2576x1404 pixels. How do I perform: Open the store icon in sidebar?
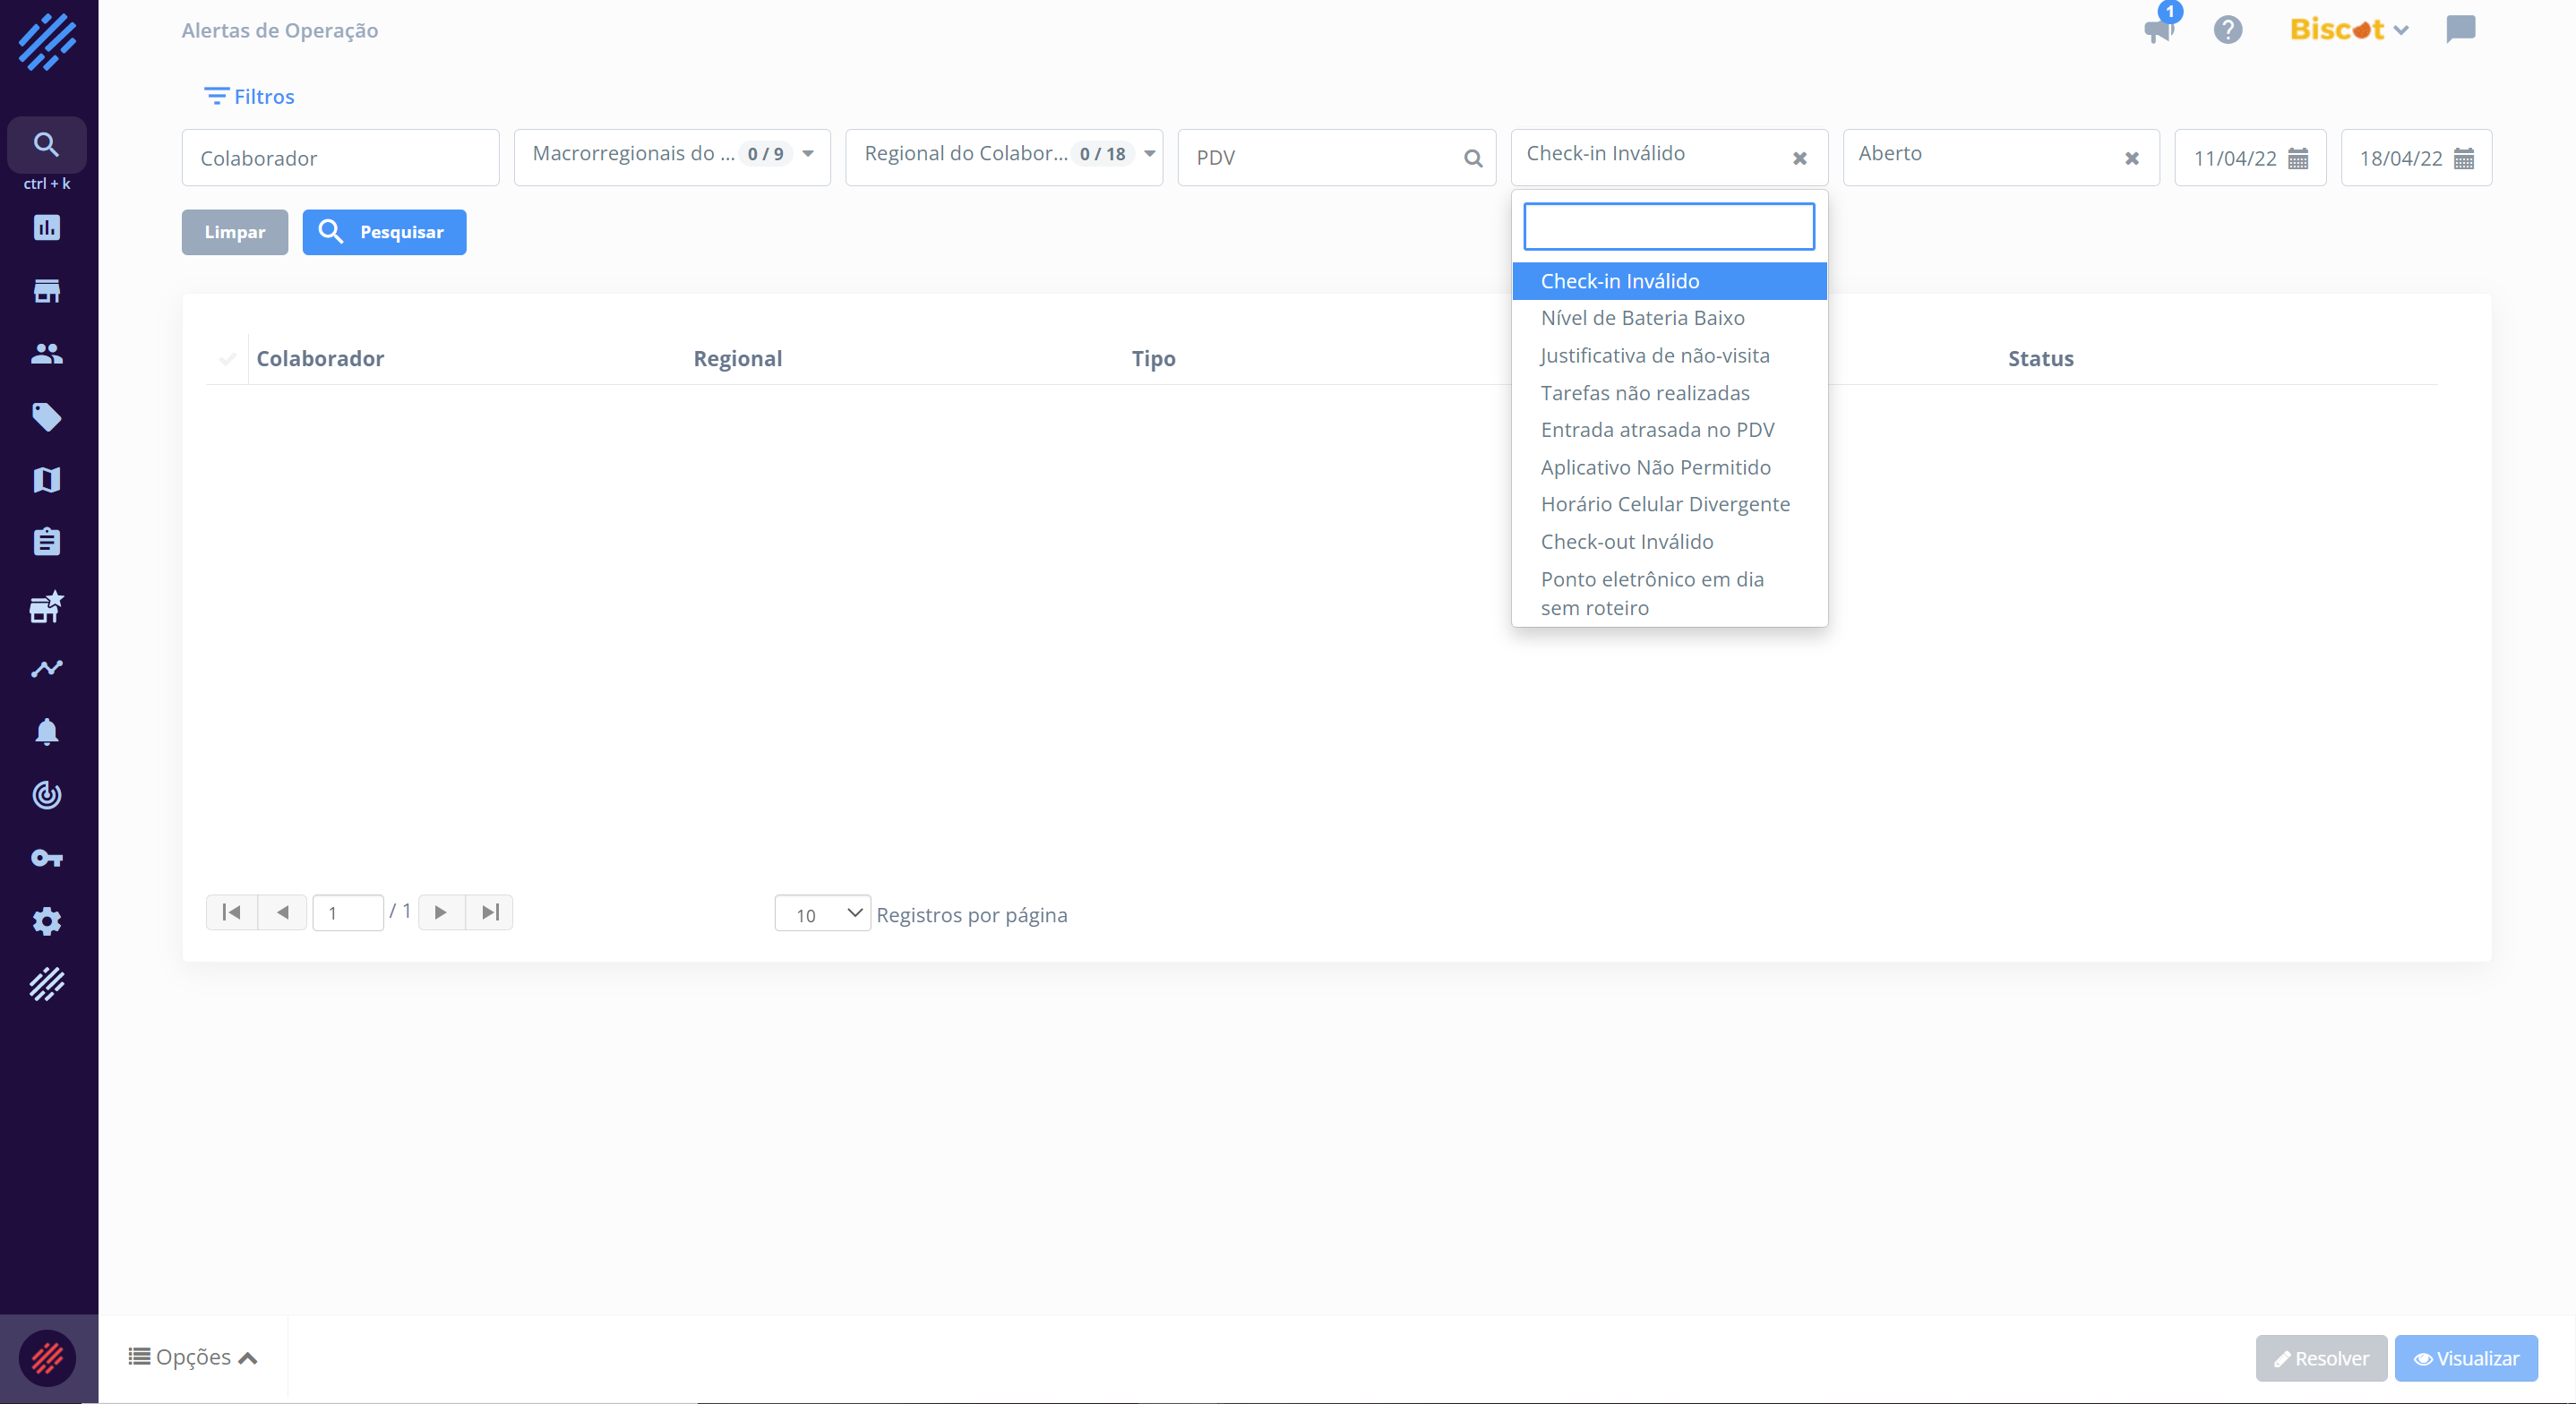47,291
